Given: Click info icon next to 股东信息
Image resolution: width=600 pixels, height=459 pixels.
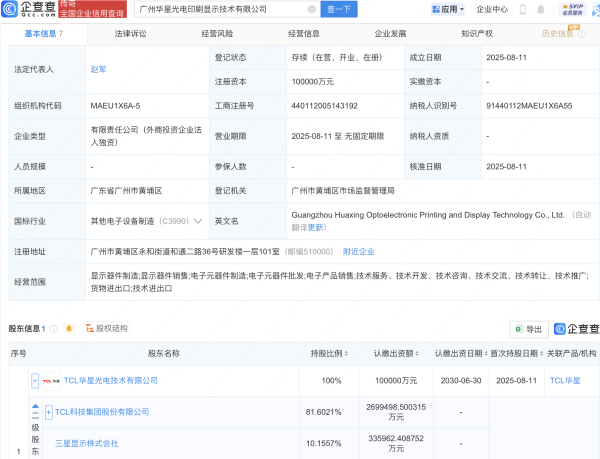Looking at the screenshot, I should [54, 329].
